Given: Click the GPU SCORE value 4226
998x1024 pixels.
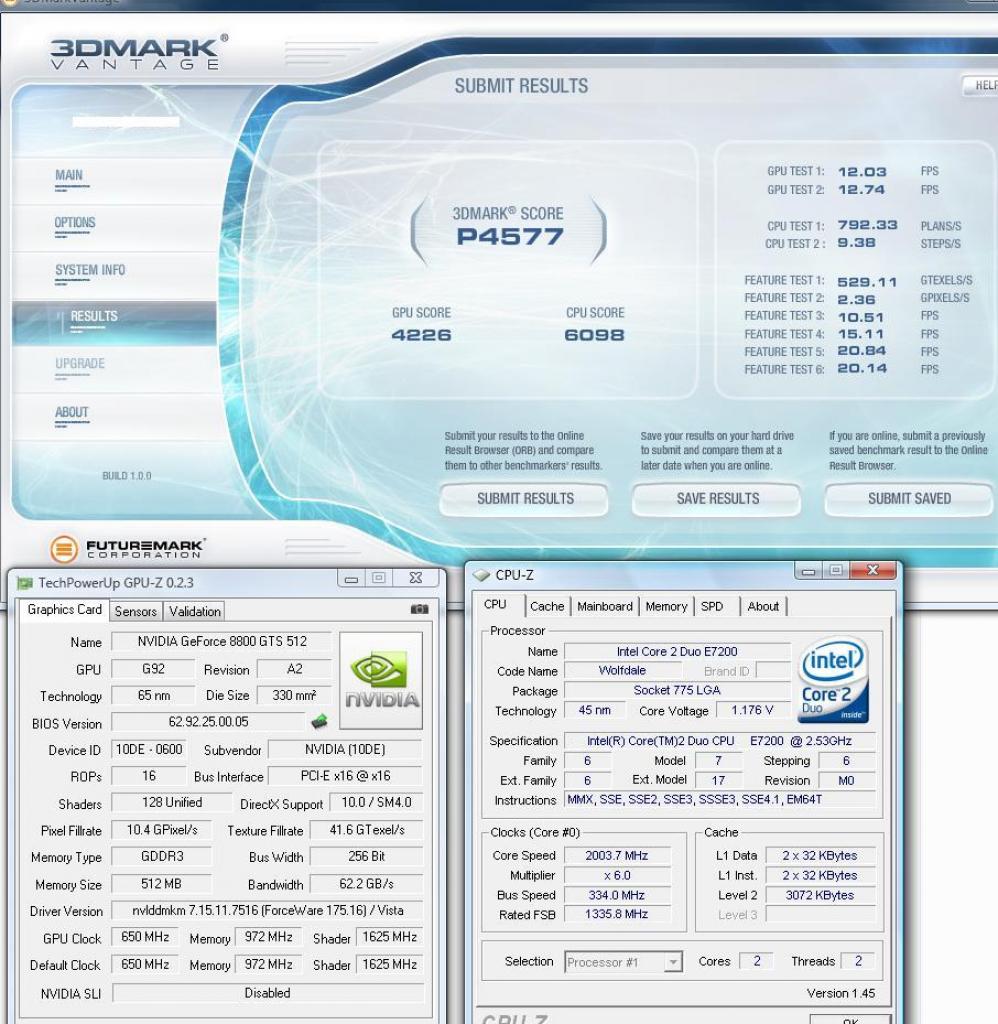Looking at the screenshot, I should point(421,335).
